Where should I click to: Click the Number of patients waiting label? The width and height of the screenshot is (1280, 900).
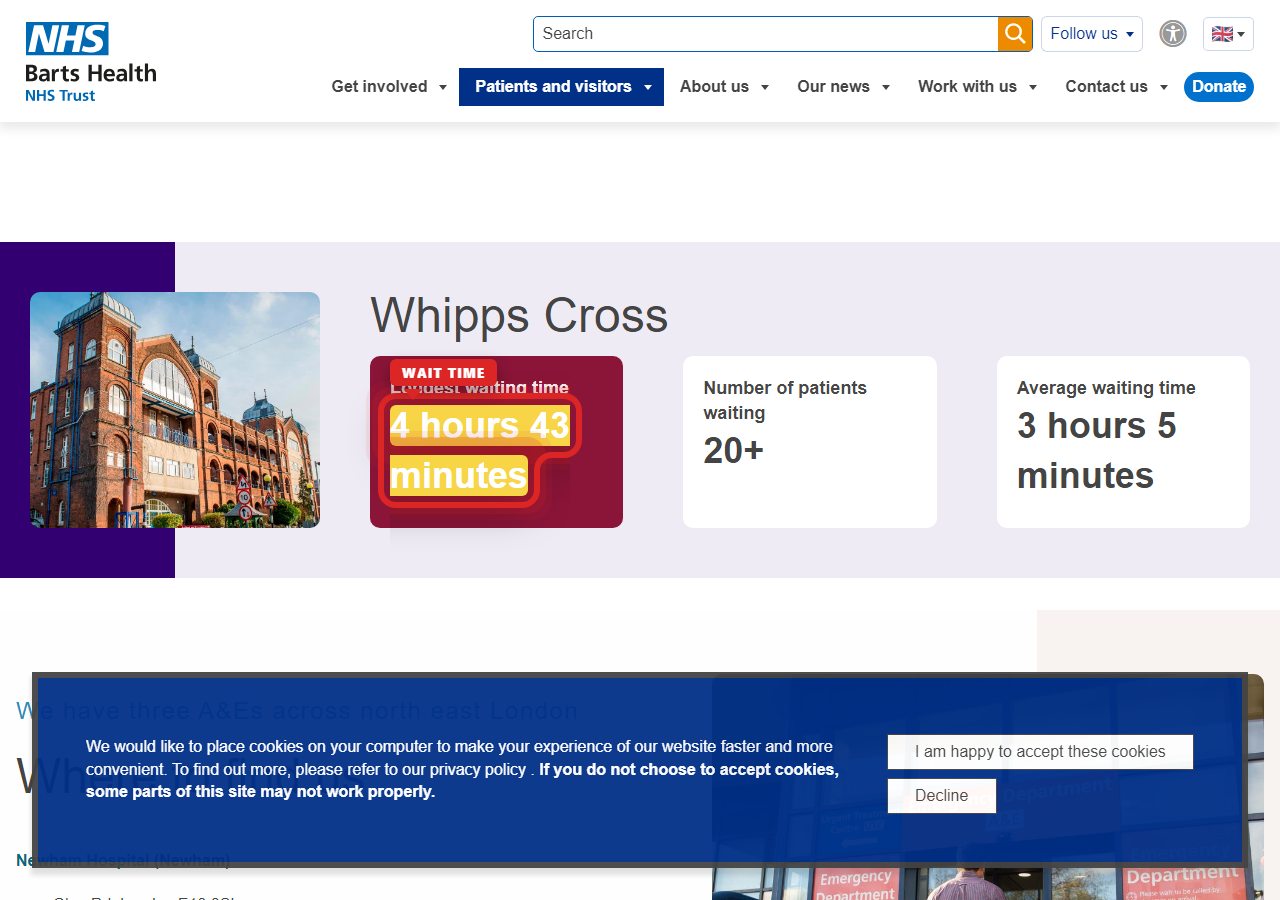point(785,400)
